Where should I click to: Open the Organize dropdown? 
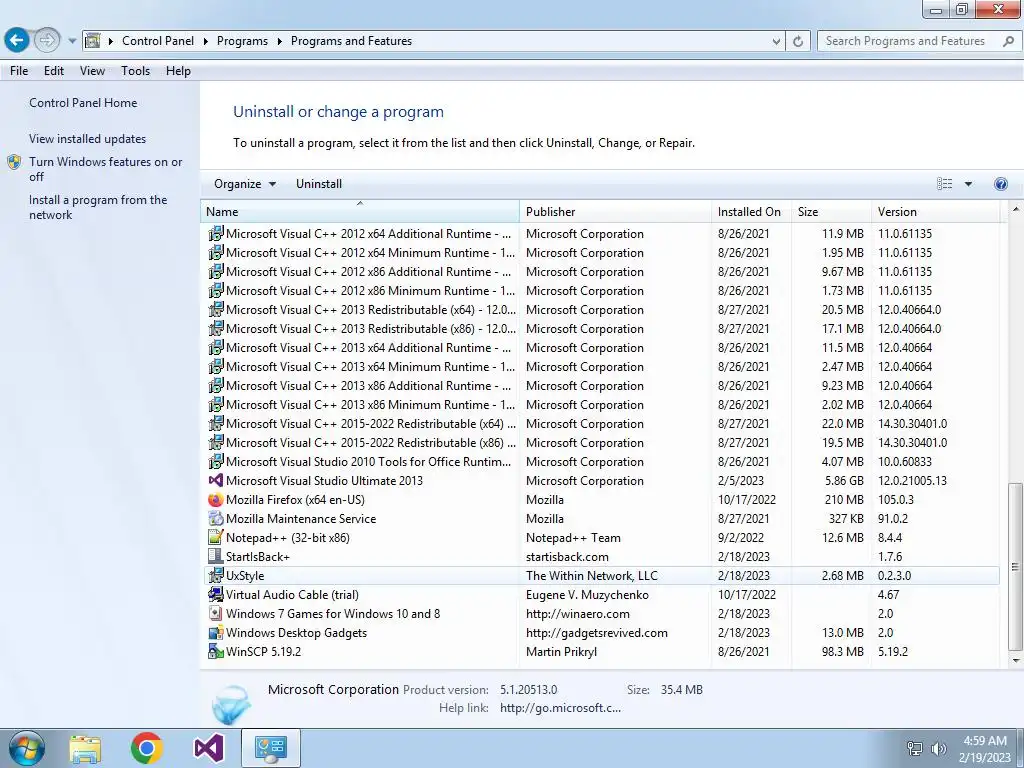click(x=245, y=184)
